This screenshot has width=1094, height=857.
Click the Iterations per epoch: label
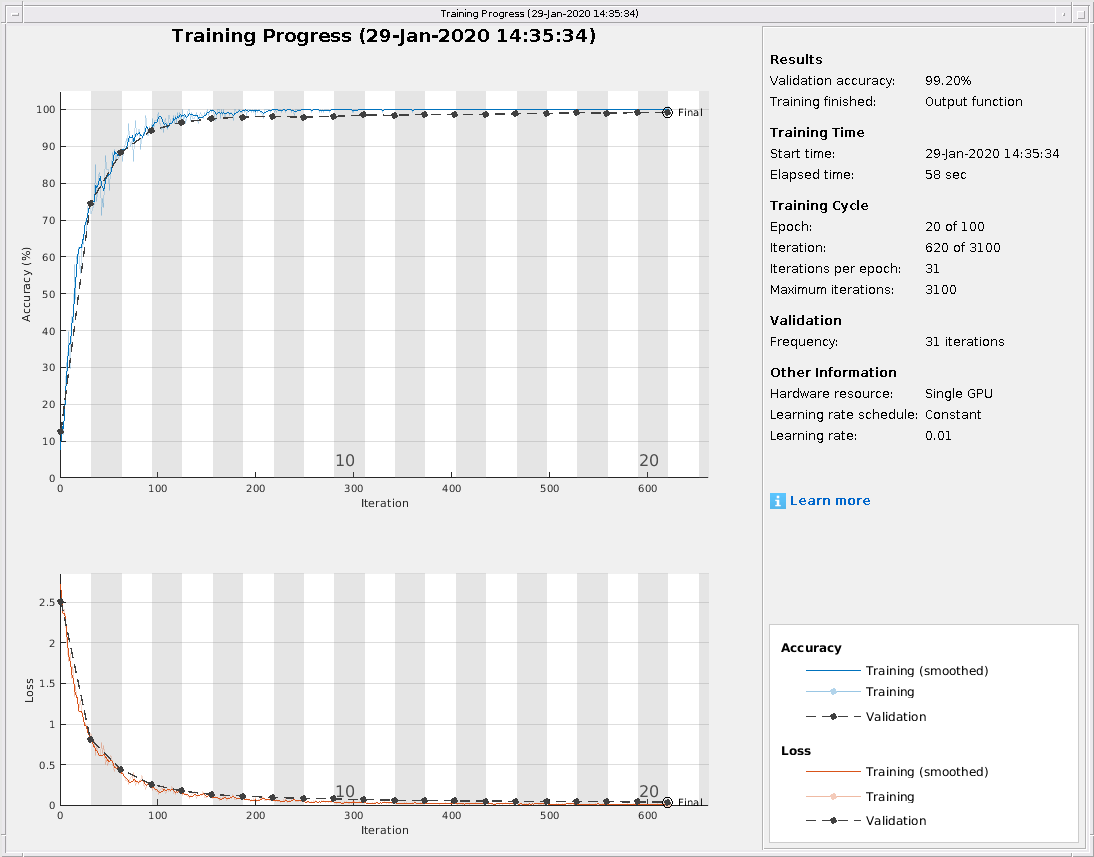(x=835, y=269)
